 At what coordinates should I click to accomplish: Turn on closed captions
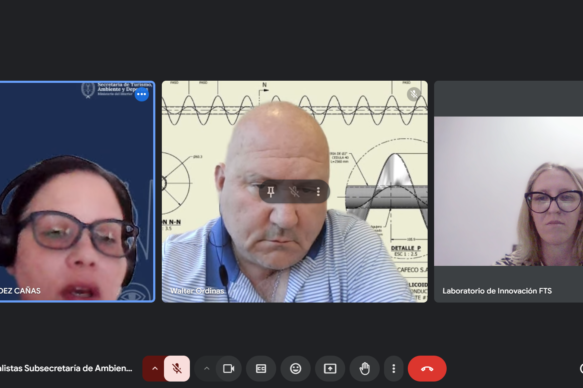[x=261, y=368]
